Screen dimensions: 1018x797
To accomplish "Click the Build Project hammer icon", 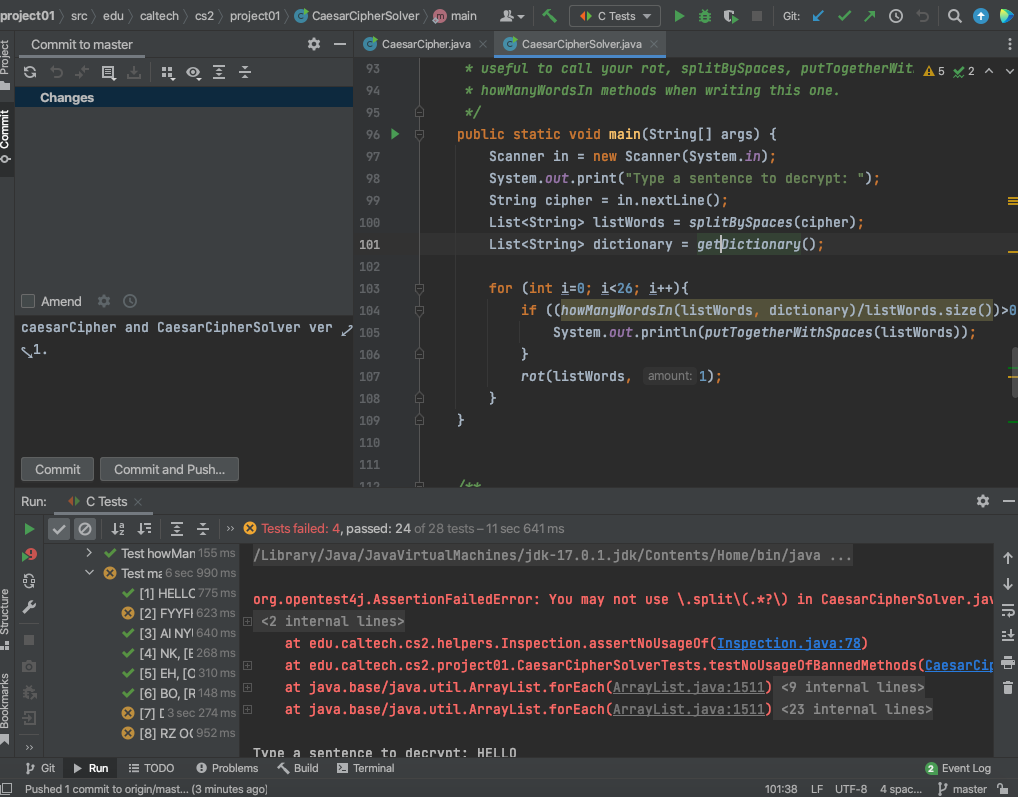I will coord(549,16).
